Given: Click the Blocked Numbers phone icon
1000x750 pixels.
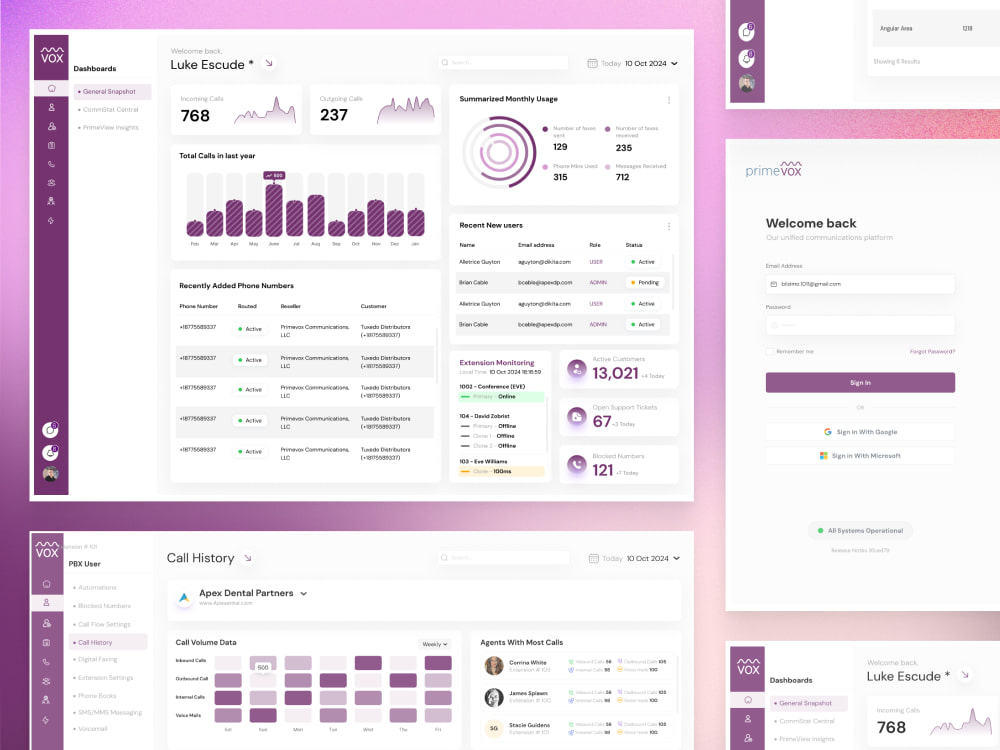Looking at the screenshot, I should (577, 465).
